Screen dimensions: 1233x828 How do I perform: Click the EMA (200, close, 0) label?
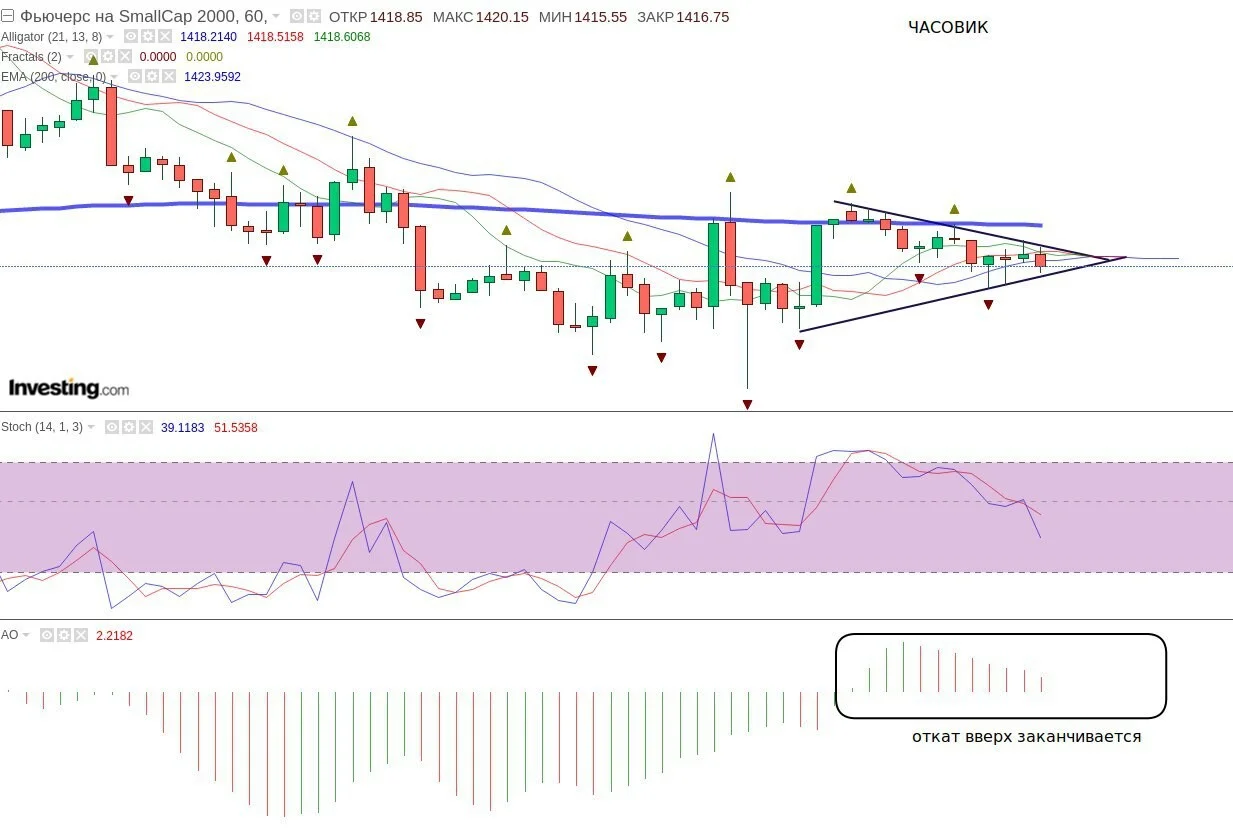click(54, 77)
